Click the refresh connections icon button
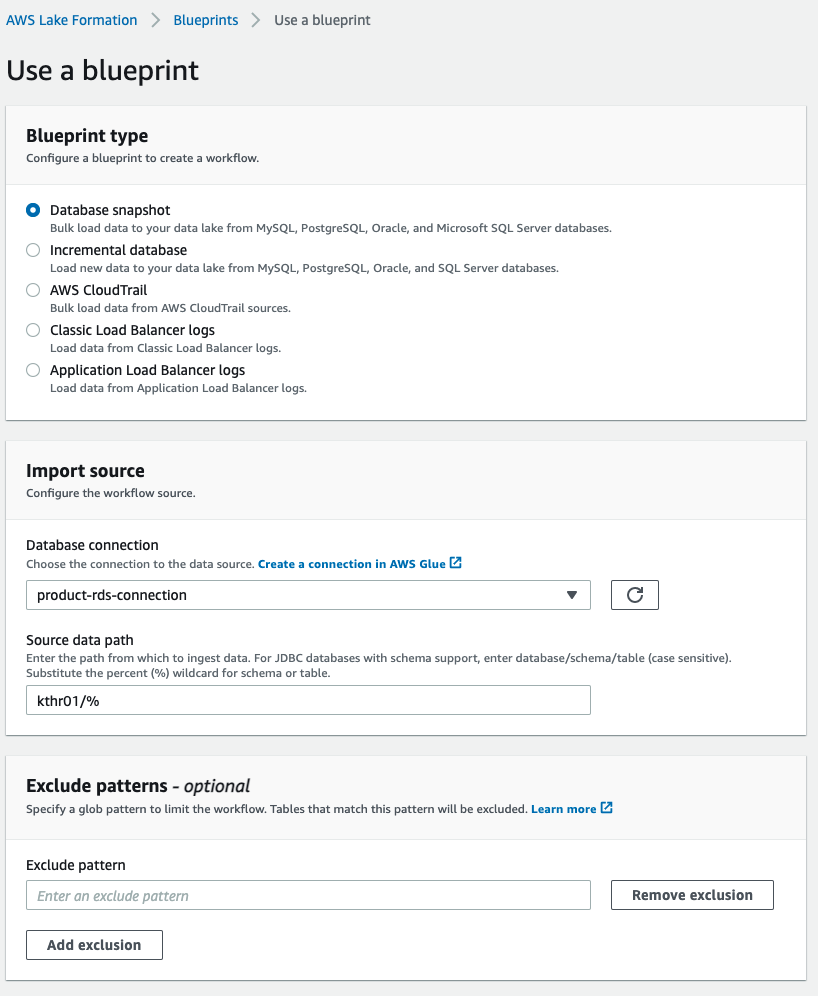 [634, 595]
